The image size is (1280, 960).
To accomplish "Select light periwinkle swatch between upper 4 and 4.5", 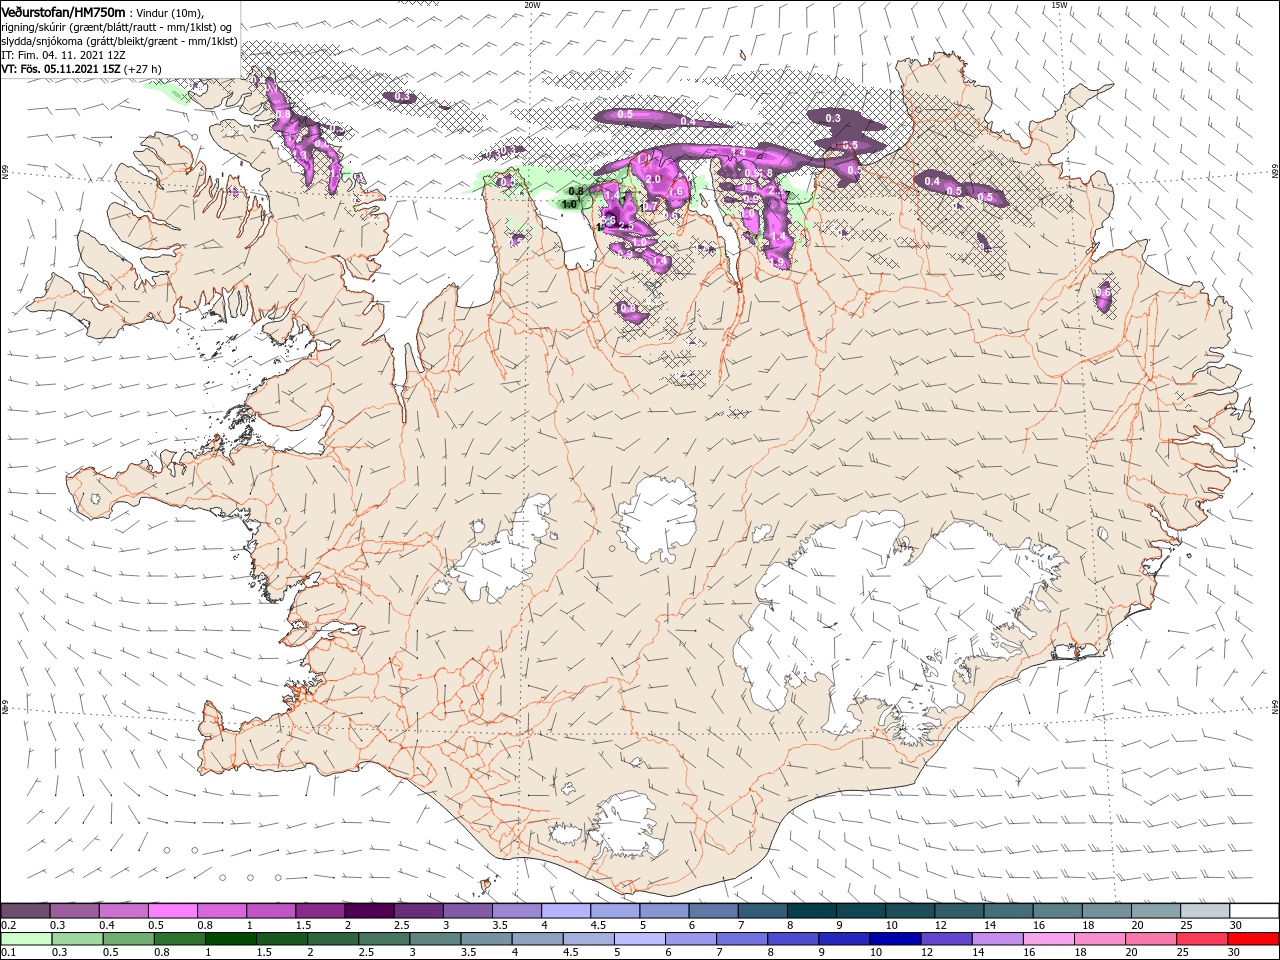I will (566, 911).
